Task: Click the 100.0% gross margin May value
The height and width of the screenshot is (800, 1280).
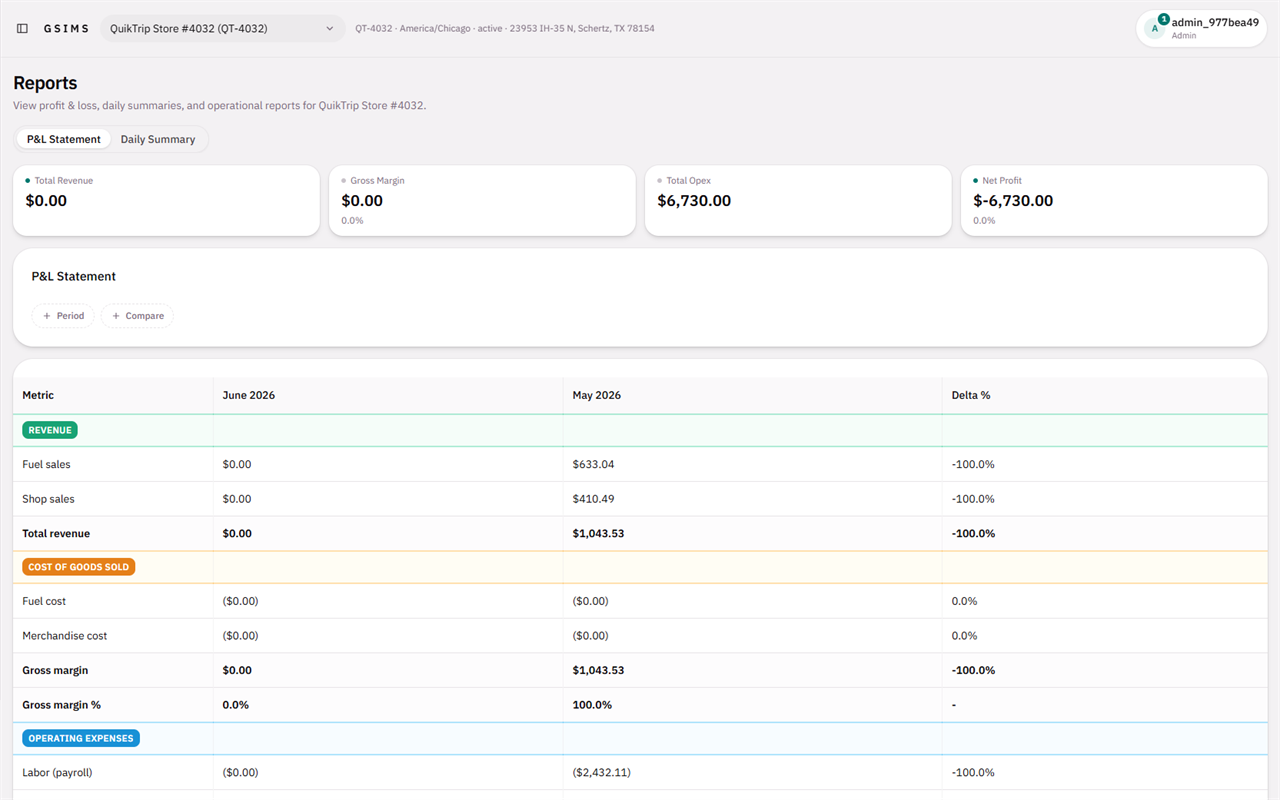Action: pos(592,705)
